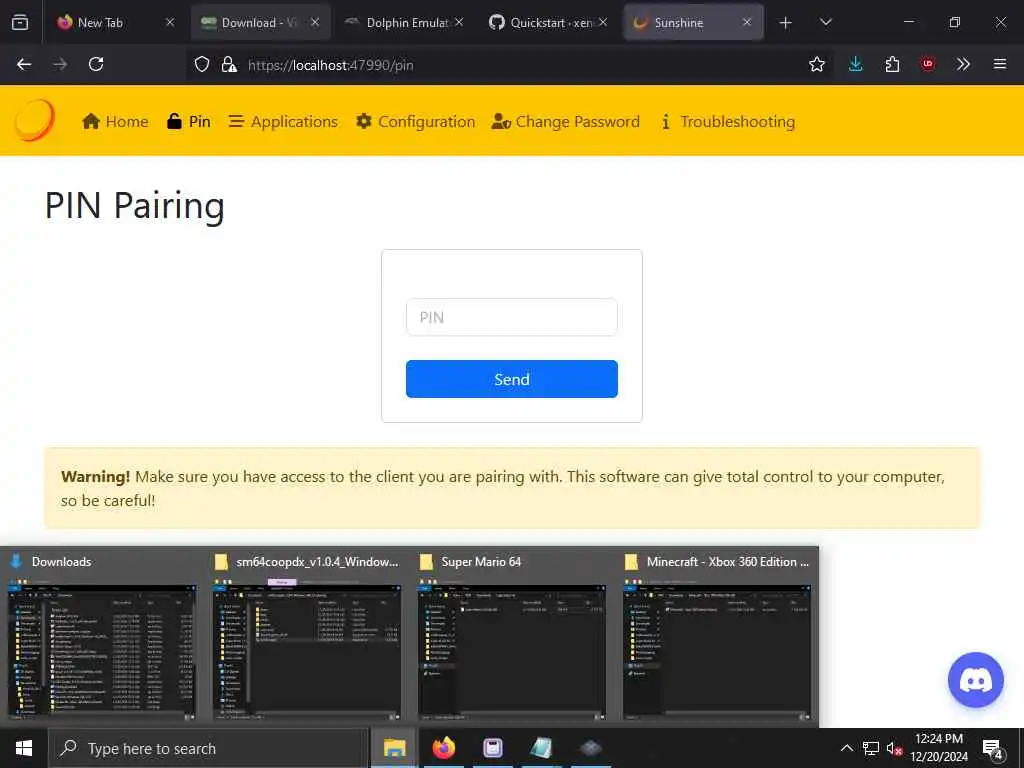The height and width of the screenshot is (768, 1024).
Task: Open a new browser tab
Action: [786, 23]
